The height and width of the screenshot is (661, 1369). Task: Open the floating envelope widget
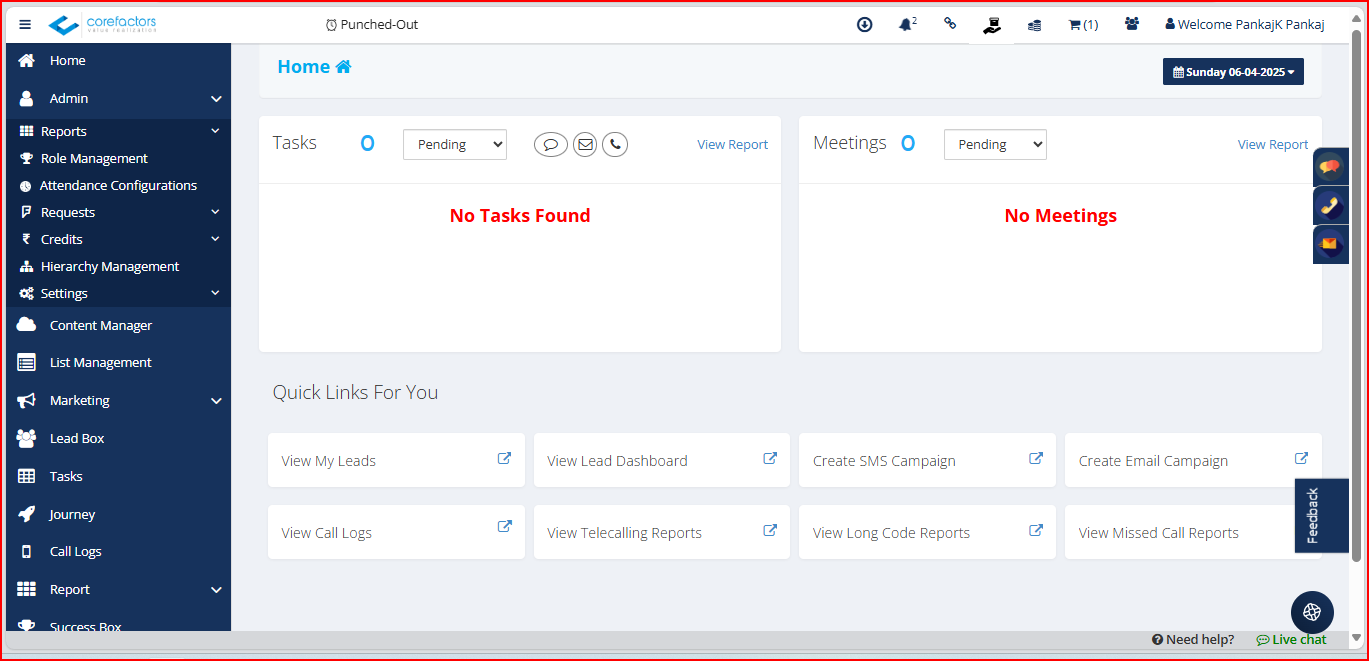[1330, 245]
